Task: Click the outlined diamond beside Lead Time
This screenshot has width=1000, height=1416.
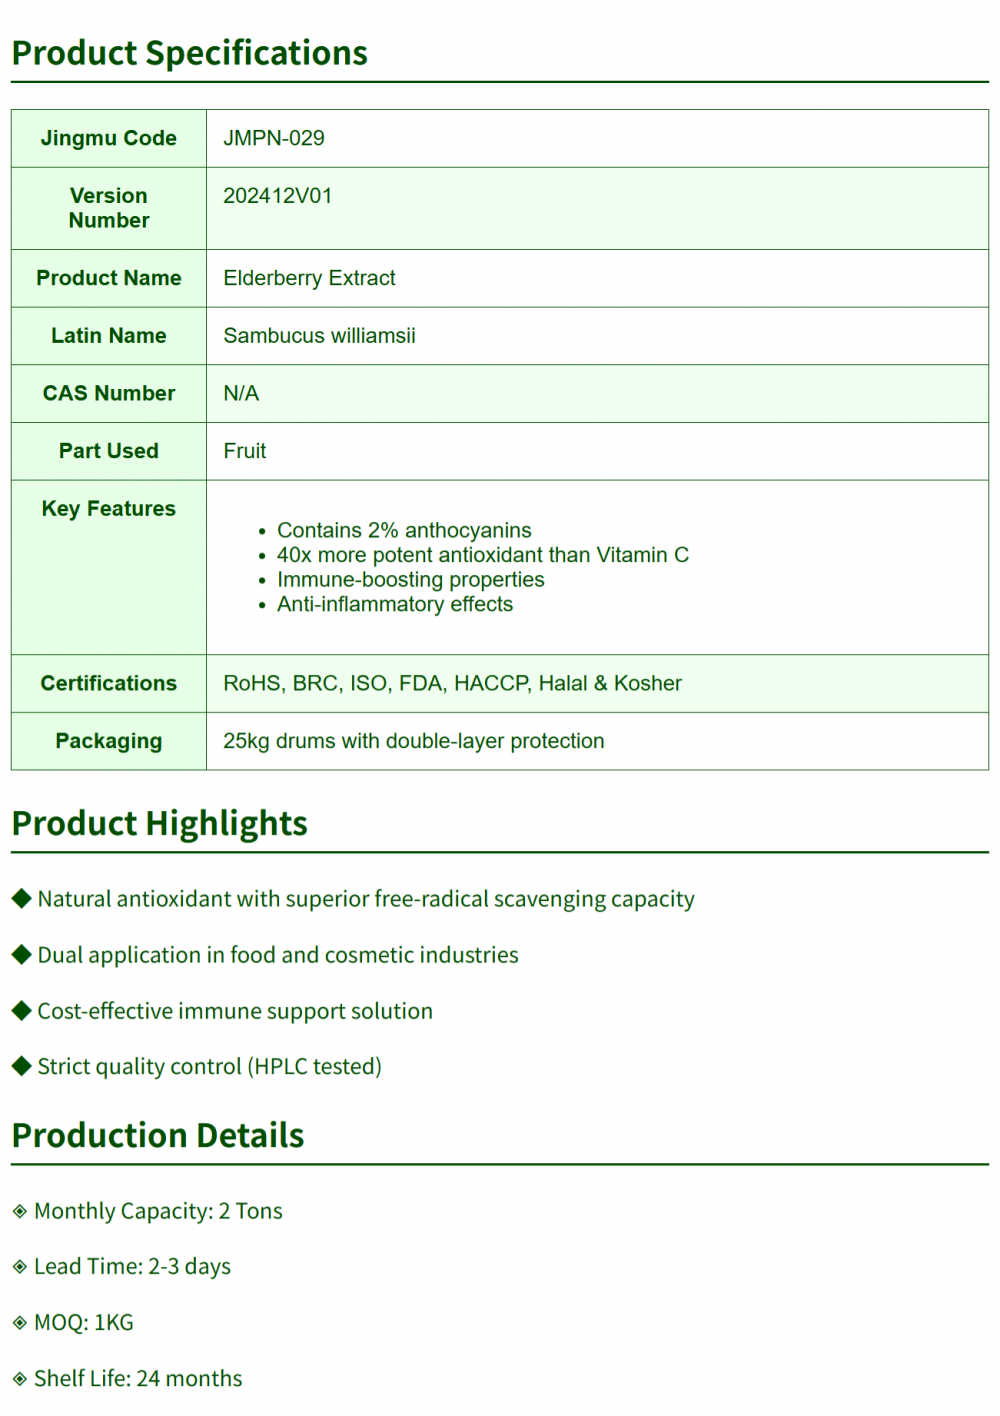Action: click(x=20, y=1267)
